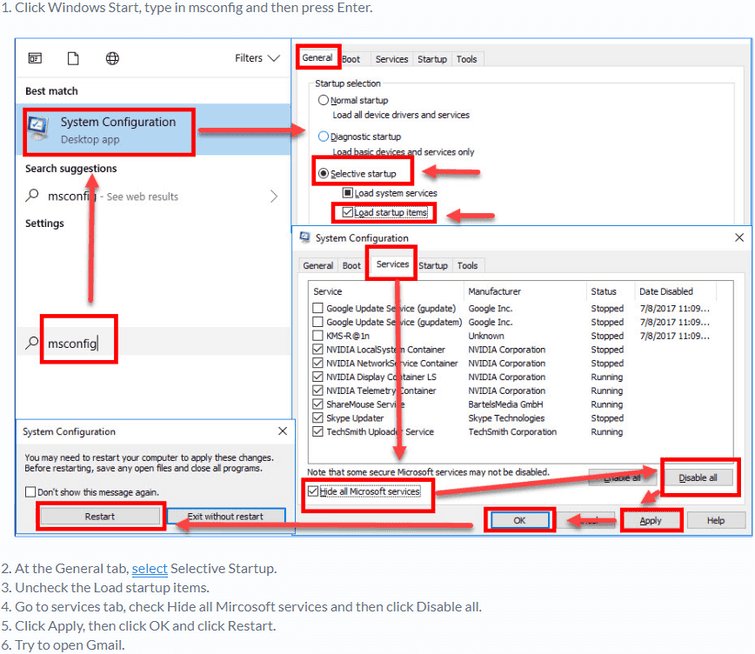755x654 pixels.
Task: Click the Disable all button
Action: click(698, 478)
